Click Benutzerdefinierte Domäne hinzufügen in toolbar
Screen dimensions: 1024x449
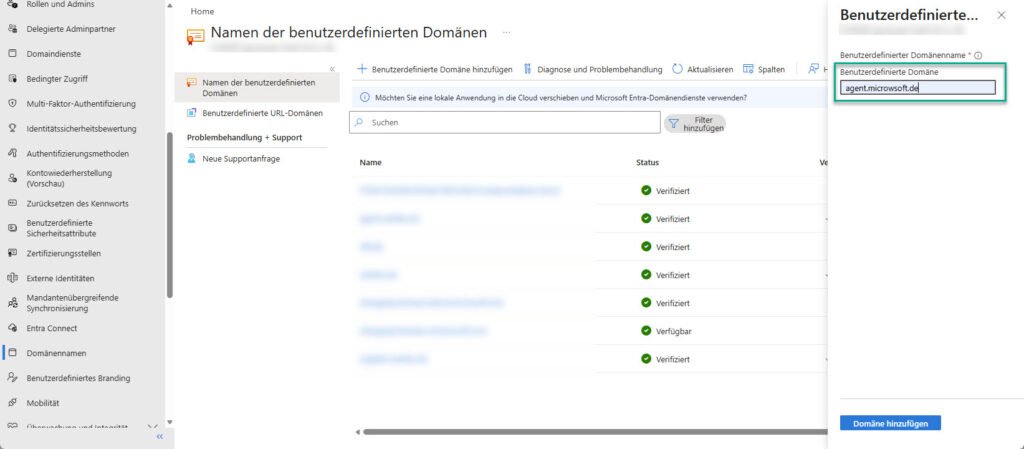[x=435, y=69]
